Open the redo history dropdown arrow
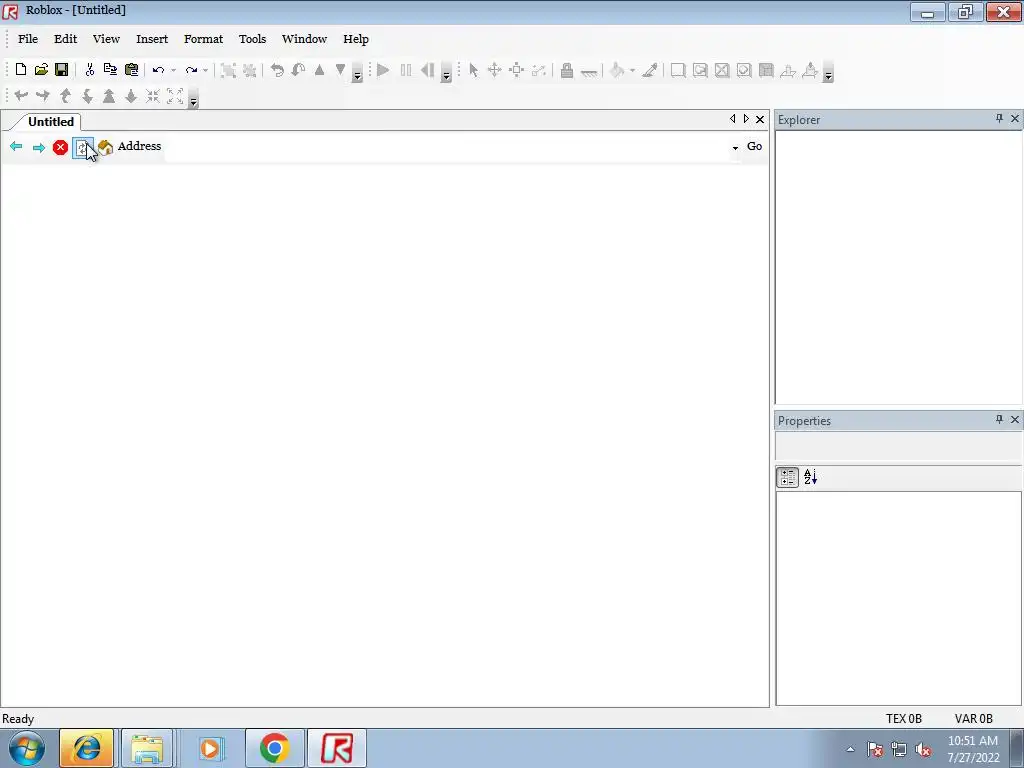Screen dimensions: 1024x768 [x=205, y=71]
